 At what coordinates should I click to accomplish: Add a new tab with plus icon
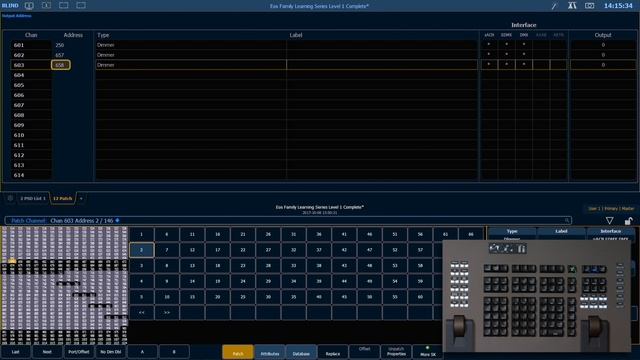pyautogui.click(x=81, y=198)
